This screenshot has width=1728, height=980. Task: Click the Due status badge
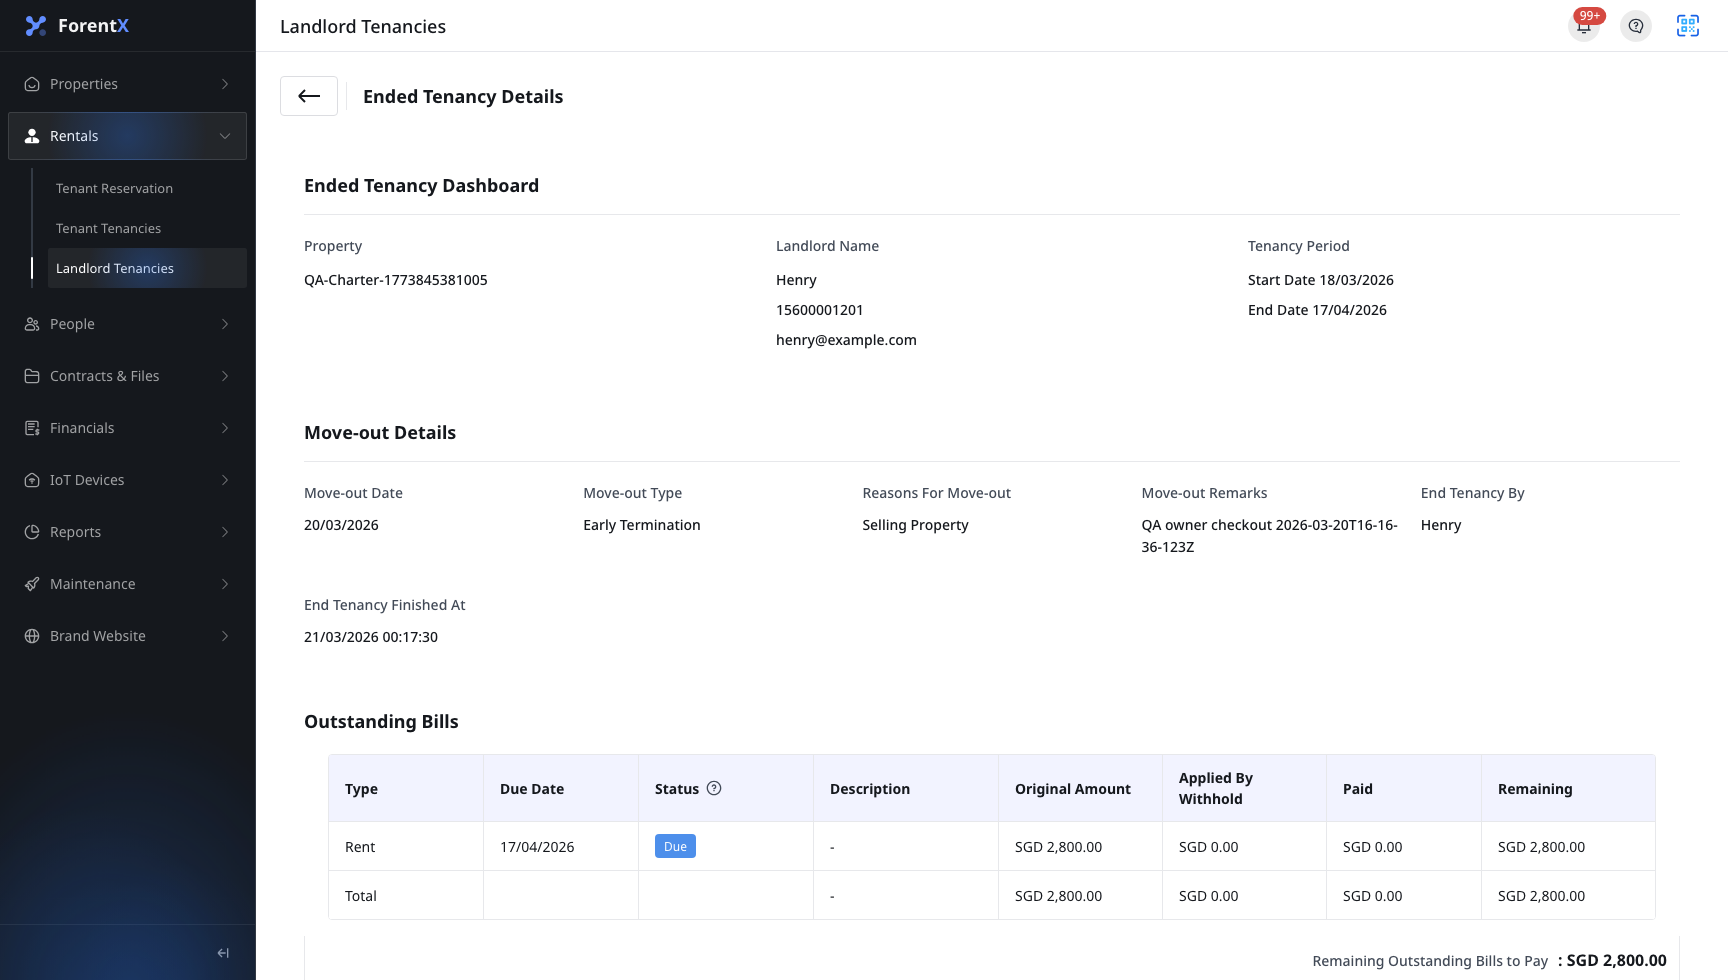(x=675, y=846)
